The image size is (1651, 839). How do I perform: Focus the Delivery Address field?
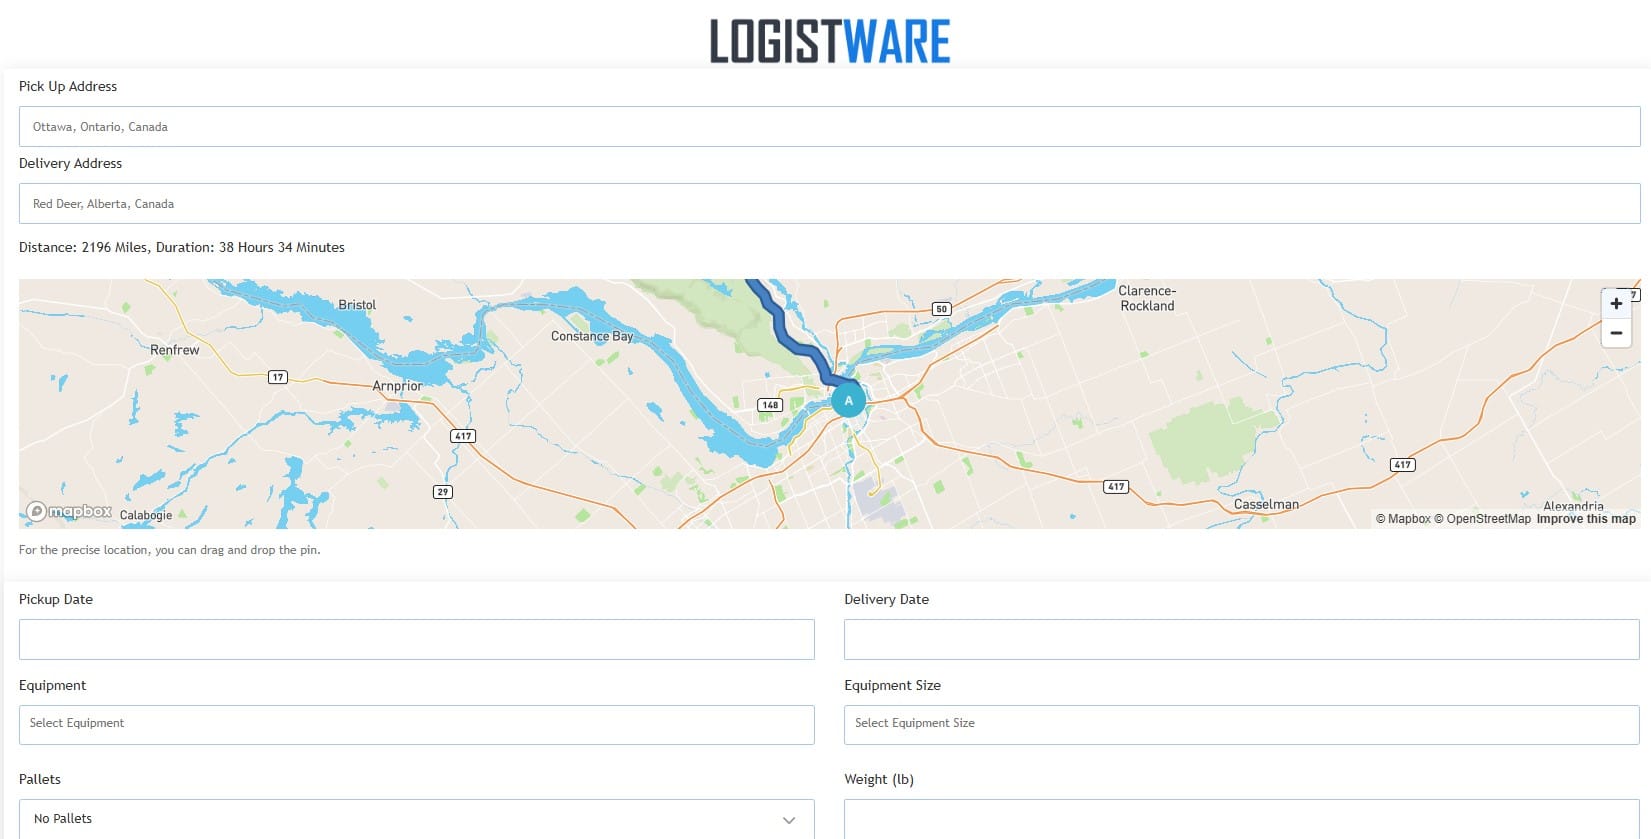coord(829,204)
